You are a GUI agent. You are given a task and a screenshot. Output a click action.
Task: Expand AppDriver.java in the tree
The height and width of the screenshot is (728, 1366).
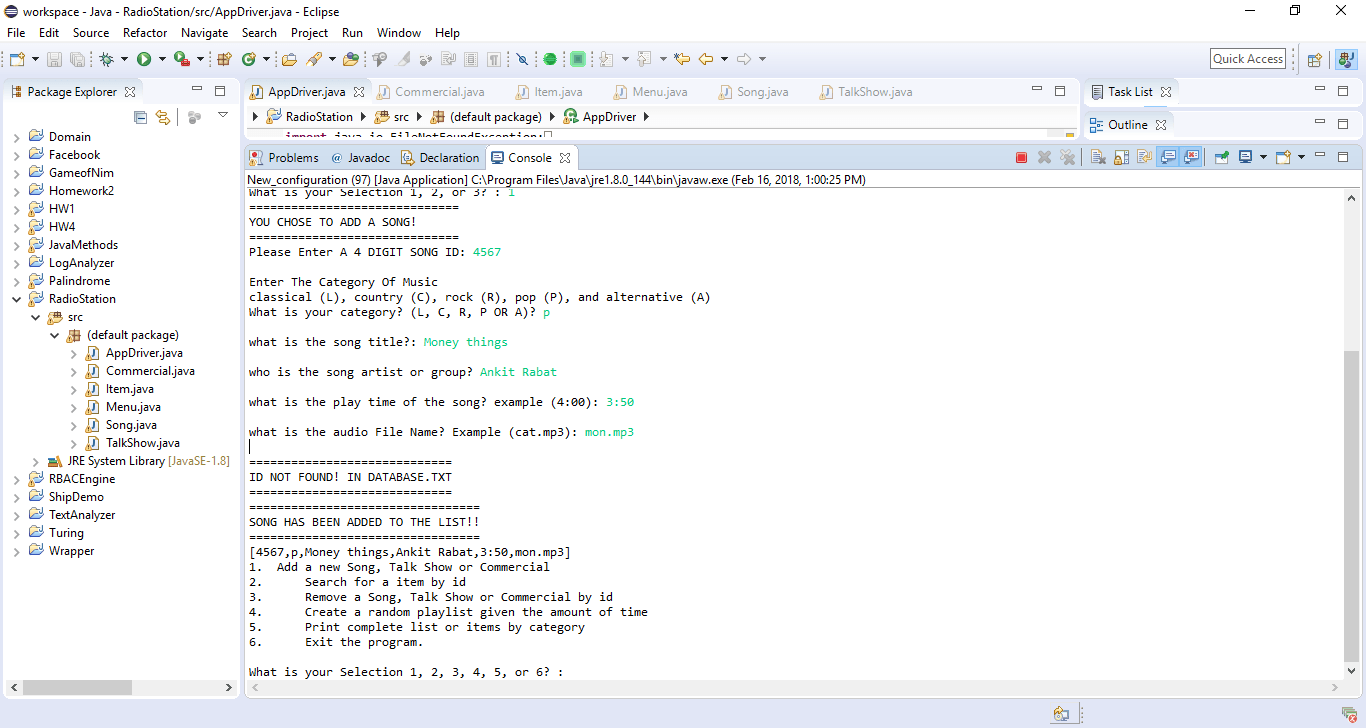click(73, 353)
